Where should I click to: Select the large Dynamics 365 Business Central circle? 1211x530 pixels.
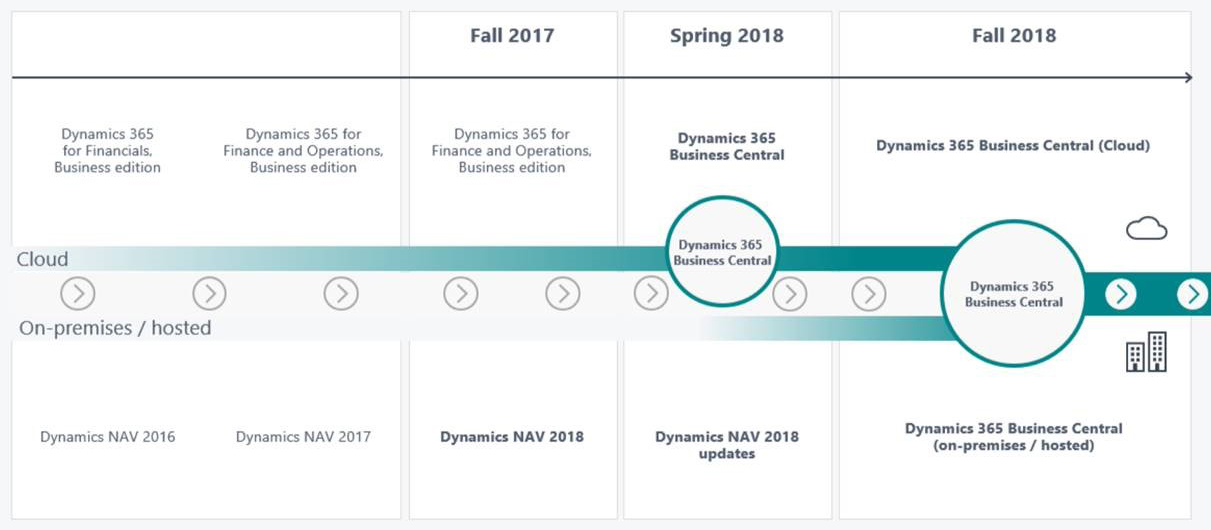coord(1013,294)
